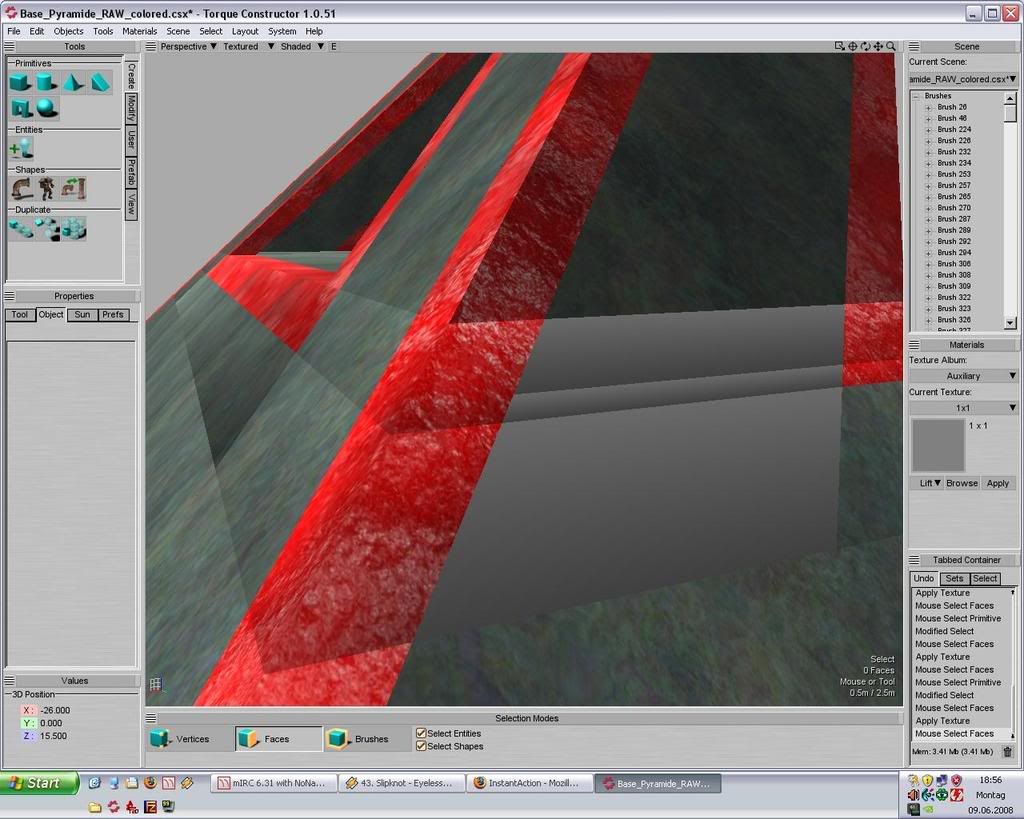Select the cylinder primitive tool
Viewport: 1024px width, 819px height.
tap(46, 82)
